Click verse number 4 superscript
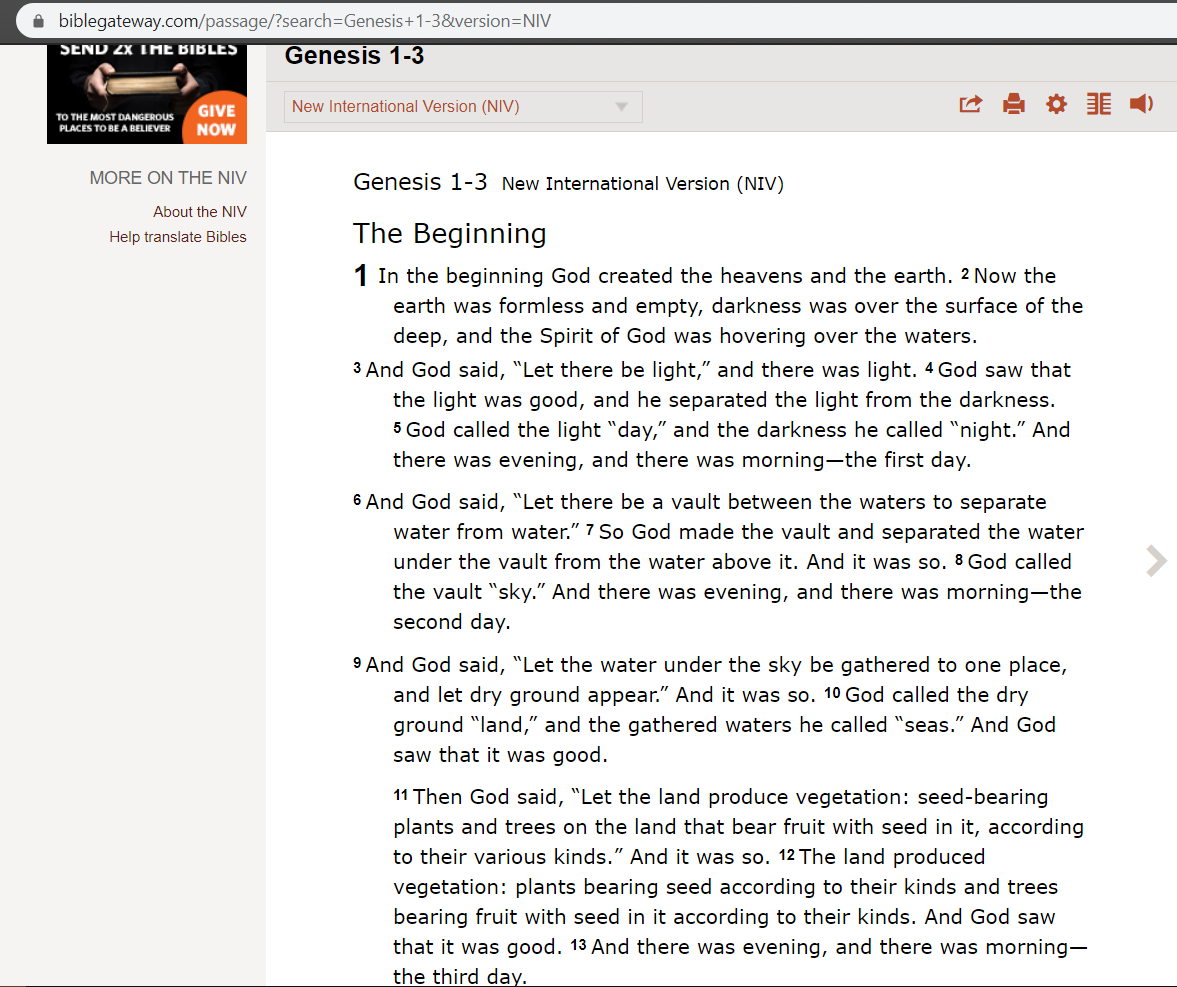The width and height of the screenshot is (1177, 987). tap(929, 368)
